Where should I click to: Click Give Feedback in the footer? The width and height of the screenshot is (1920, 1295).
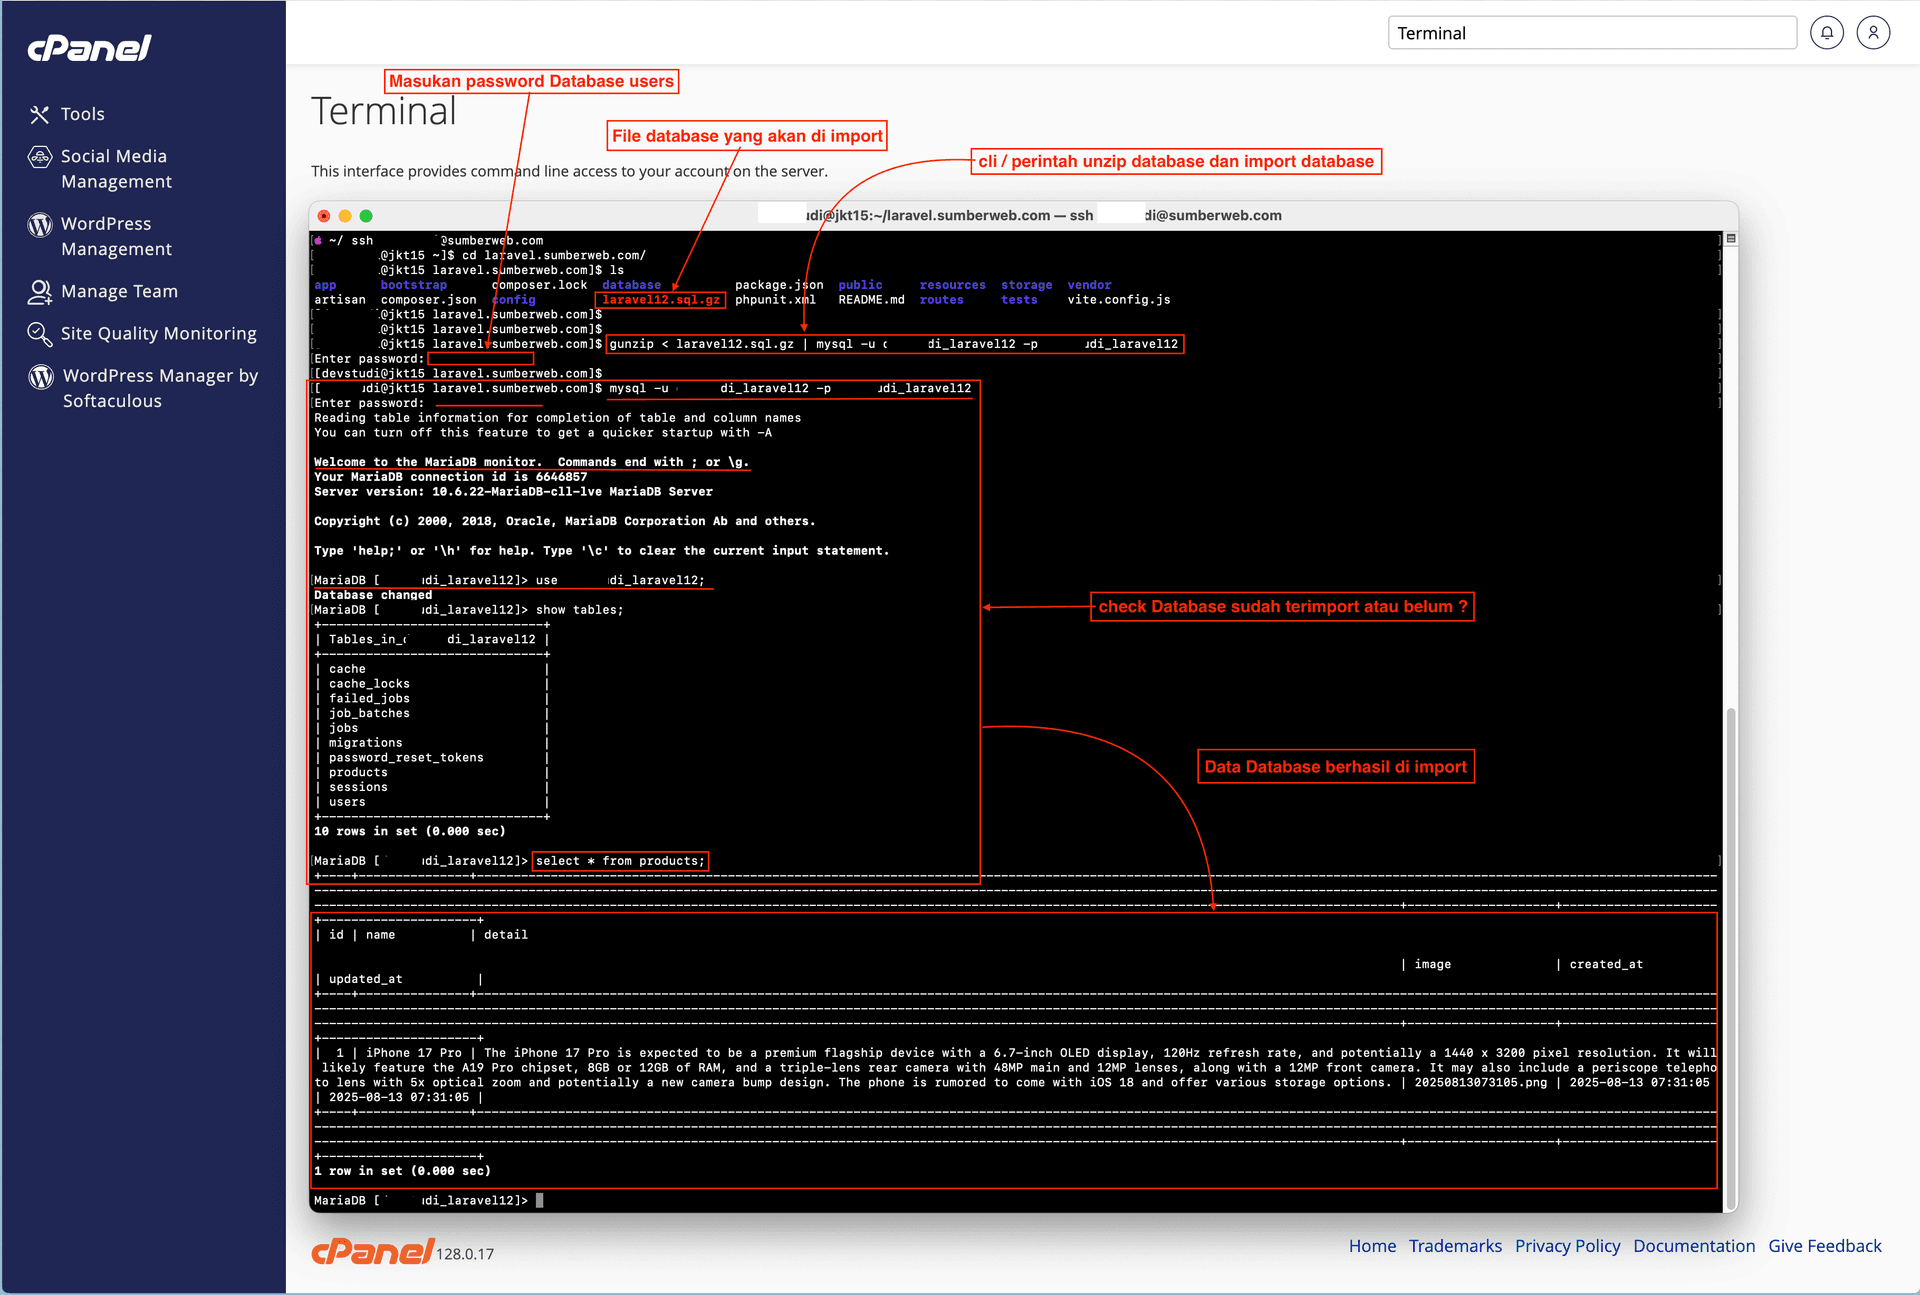[1825, 1246]
